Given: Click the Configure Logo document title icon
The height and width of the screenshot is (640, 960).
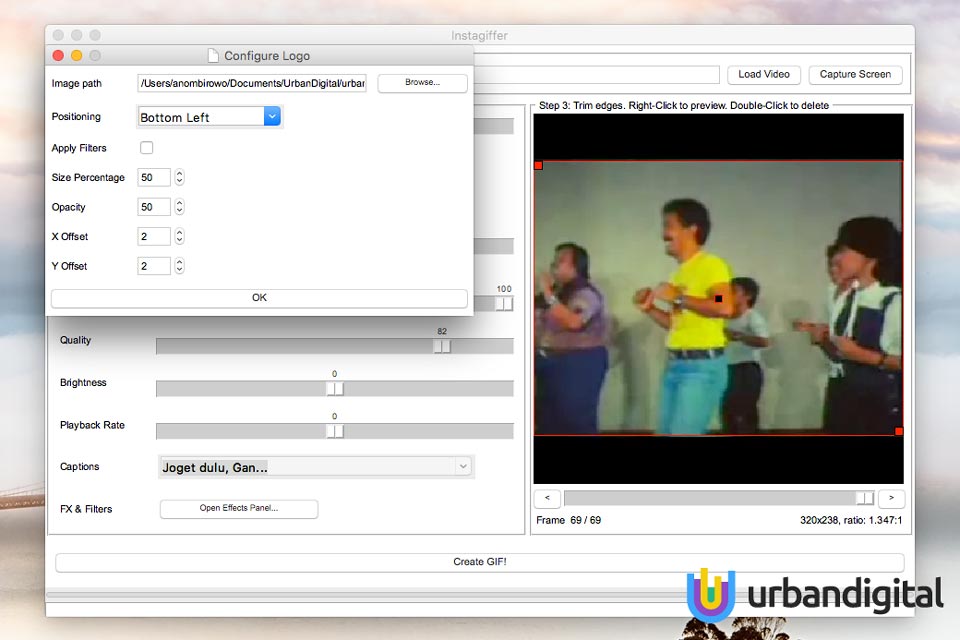Looking at the screenshot, I should coord(213,56).
